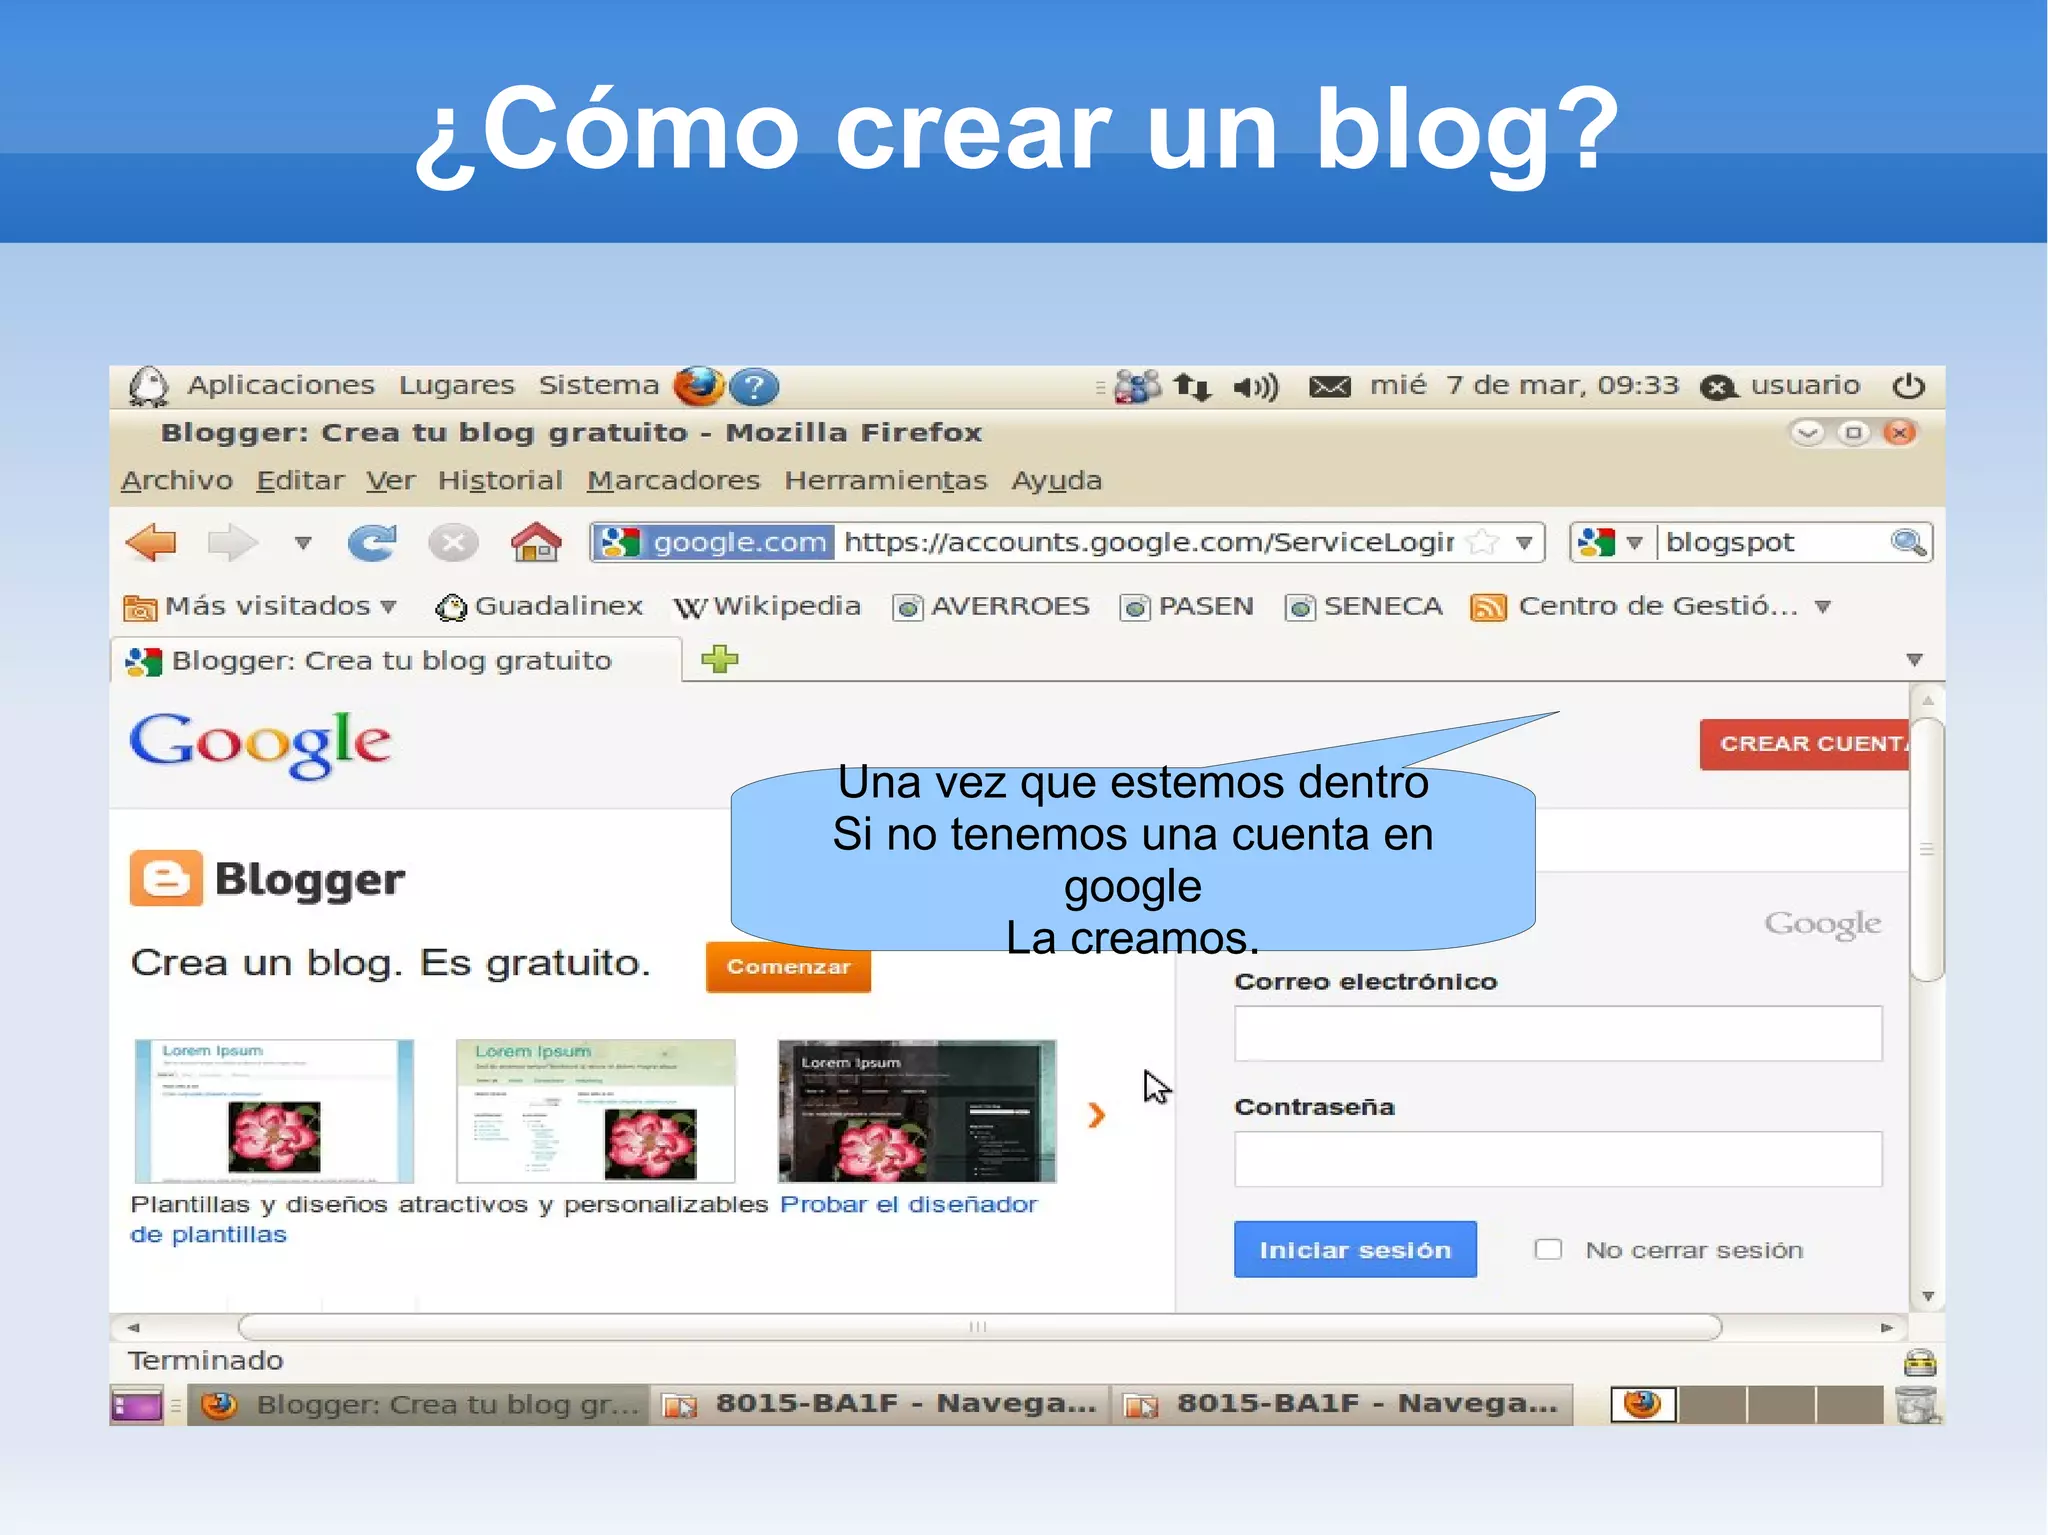The height and width of the screenshot is (1535, 2048).
Task: Select the Blogger: Crea tu blog gratuito tab
Action: [x=396, y=660]
